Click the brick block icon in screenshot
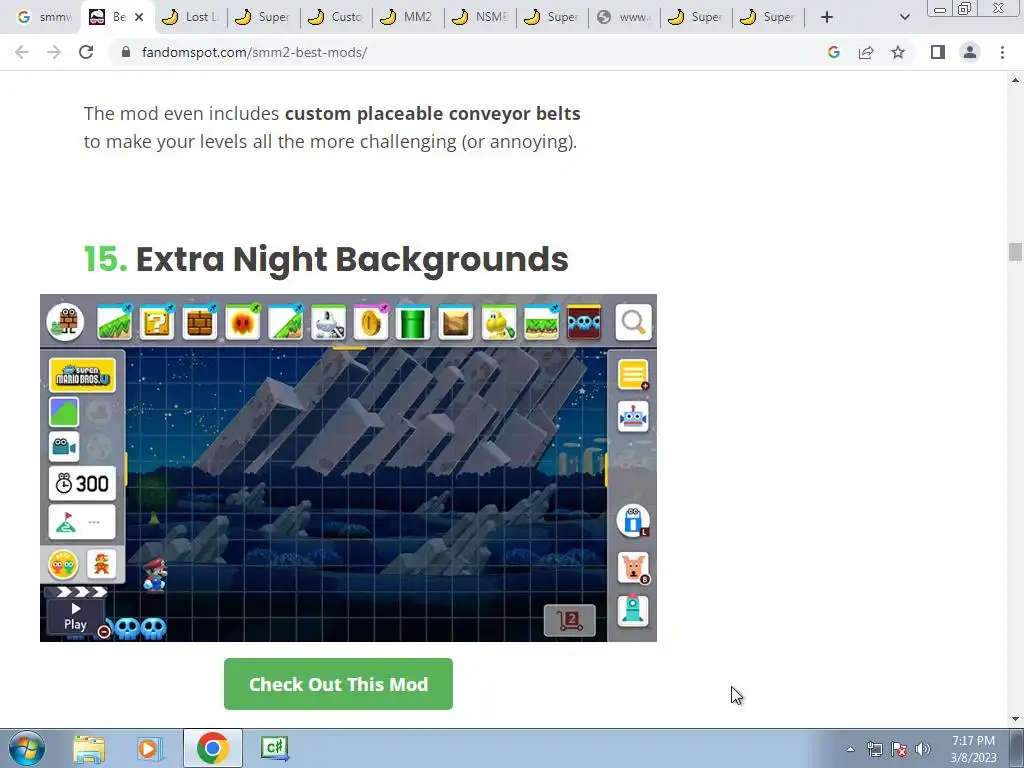Viewport: 1024px width, 768px height. 200,322
